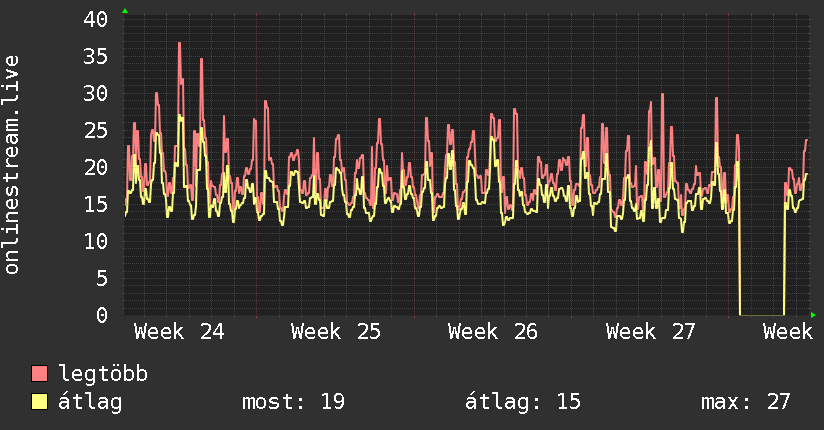The width and height of the screenshot is (824, 430).
Task: Click the cut-off Week label at far right
Action: 788,332
